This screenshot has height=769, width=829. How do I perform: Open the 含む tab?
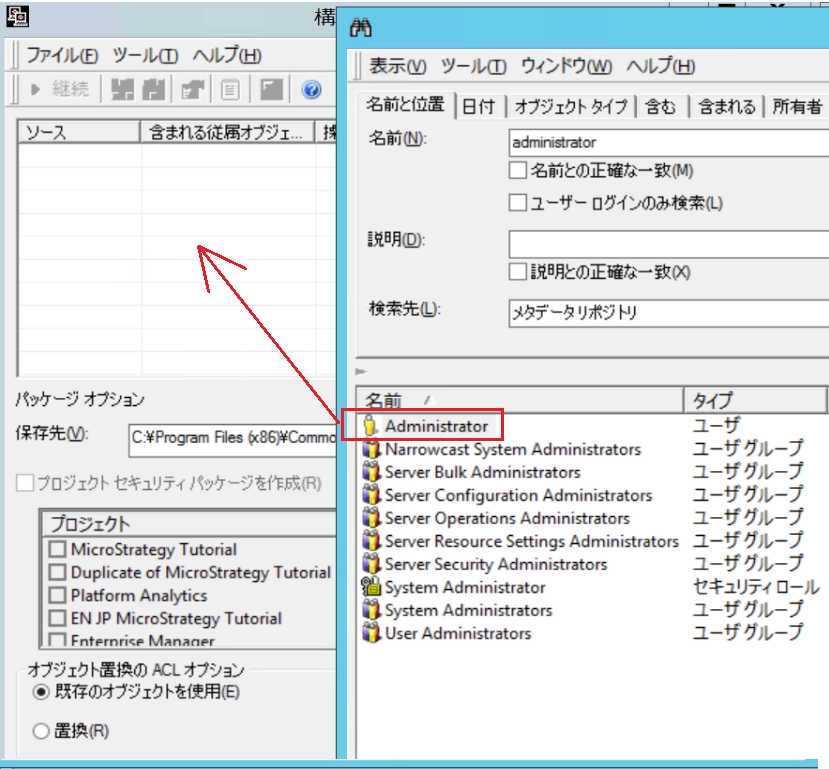pos(660,107)
